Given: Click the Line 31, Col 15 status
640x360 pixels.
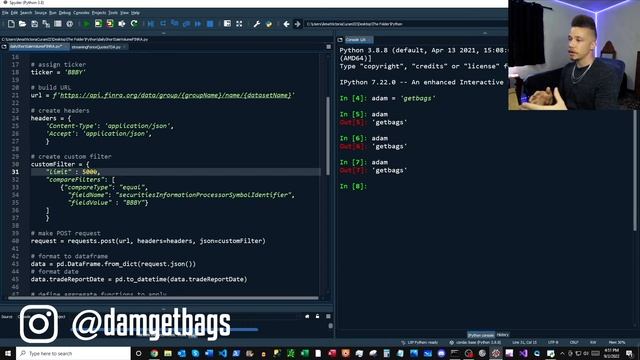Looking at the screenshot, I should [x=524, y=342].
